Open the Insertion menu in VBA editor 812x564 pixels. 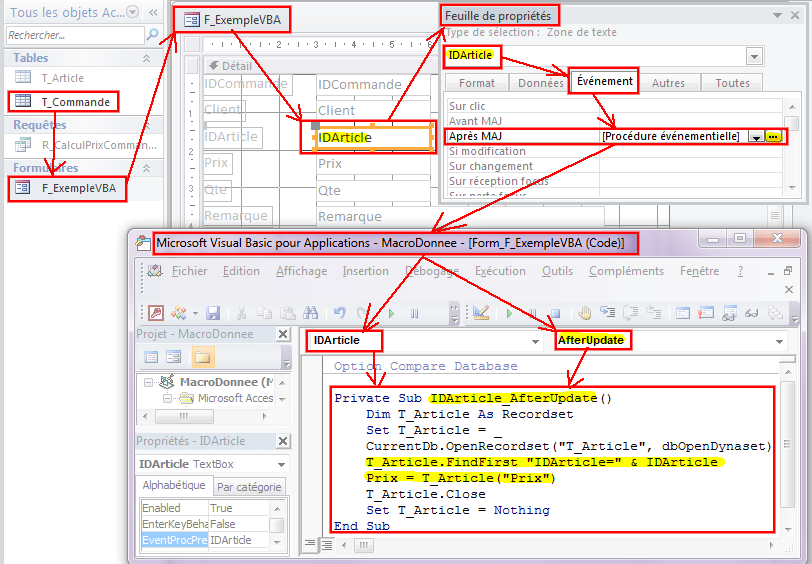click(x=365, y=271)
